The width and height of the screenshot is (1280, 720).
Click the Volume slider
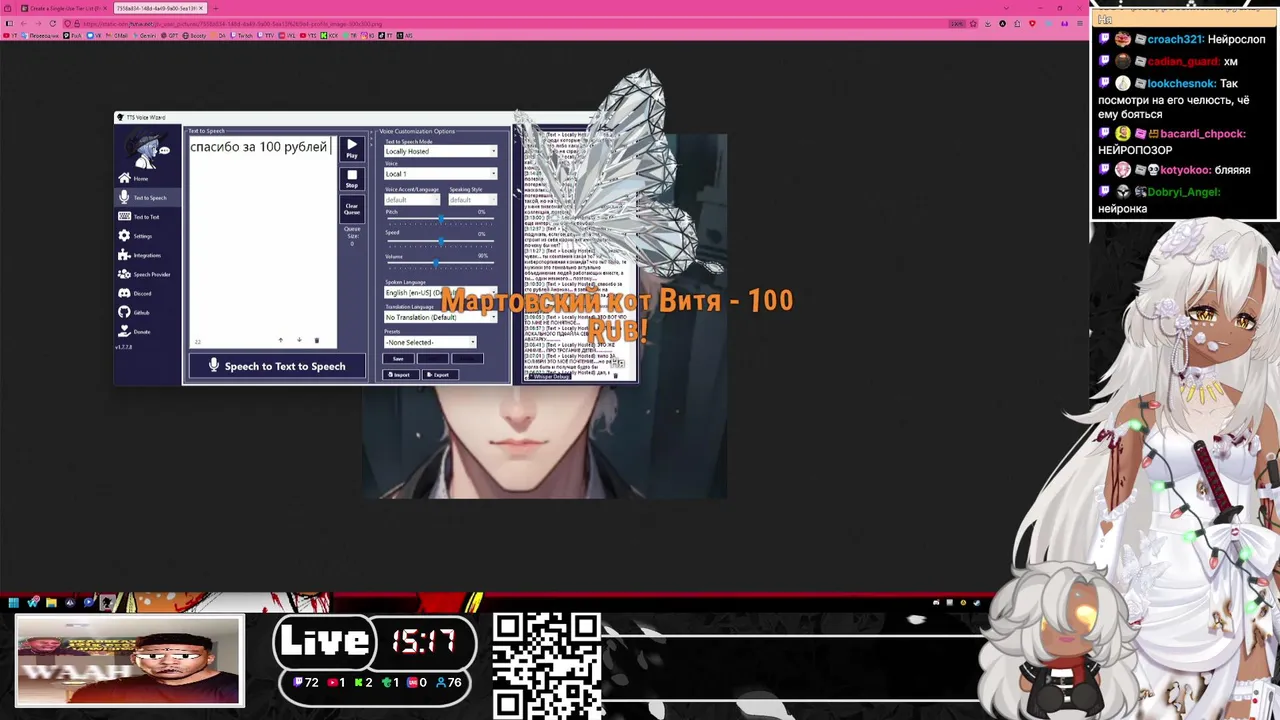440,263
